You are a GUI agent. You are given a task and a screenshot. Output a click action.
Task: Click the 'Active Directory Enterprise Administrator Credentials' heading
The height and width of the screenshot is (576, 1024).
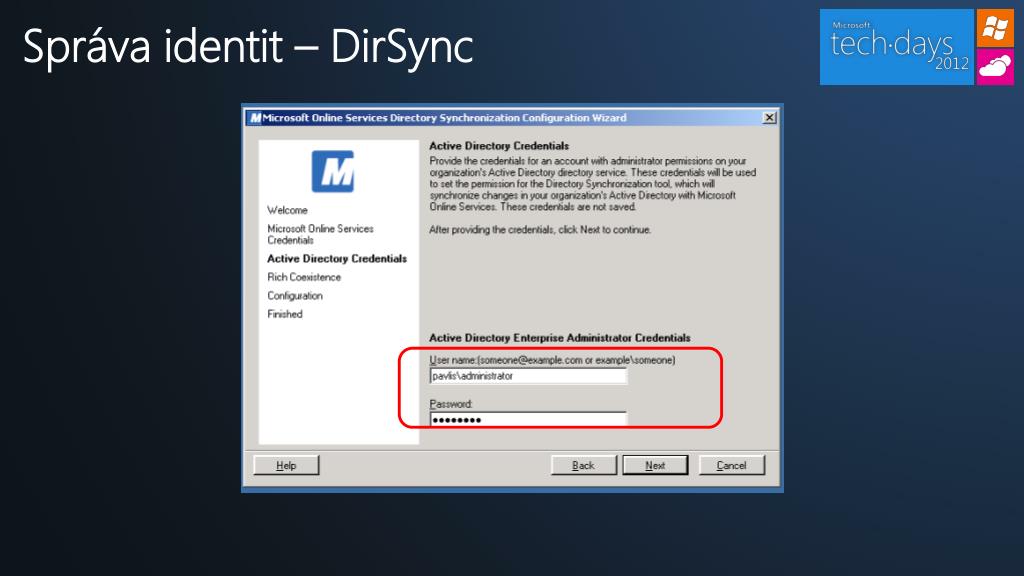tap(560, 338)
